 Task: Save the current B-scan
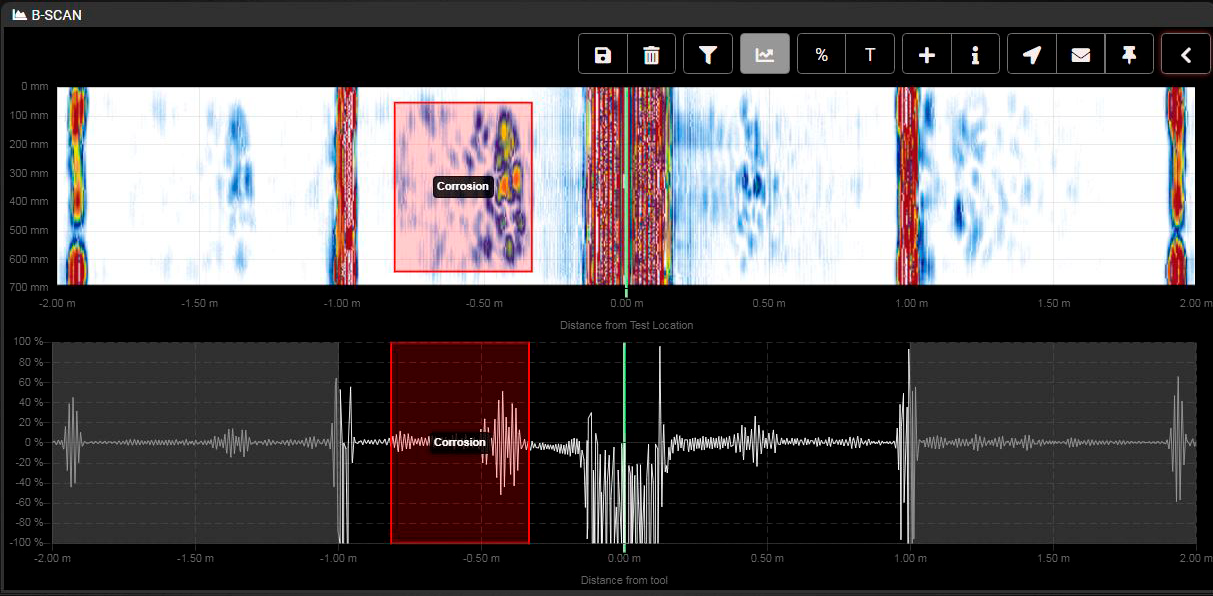pos(602,53)
